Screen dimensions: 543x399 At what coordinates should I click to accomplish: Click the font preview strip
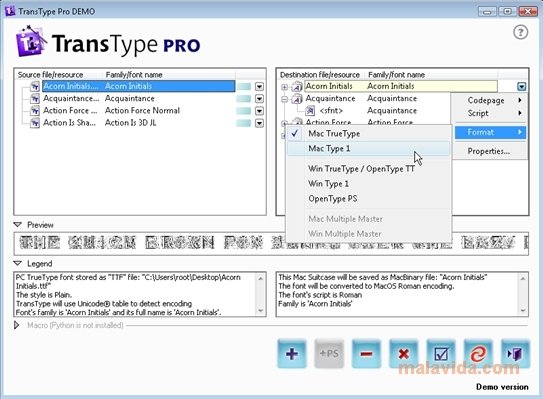pos(271,244)
